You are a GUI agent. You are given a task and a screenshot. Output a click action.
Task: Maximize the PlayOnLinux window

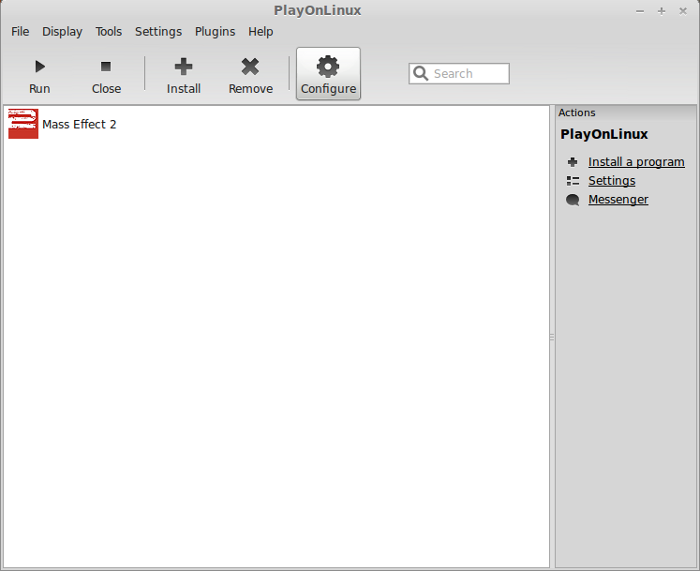coord(661,11)
